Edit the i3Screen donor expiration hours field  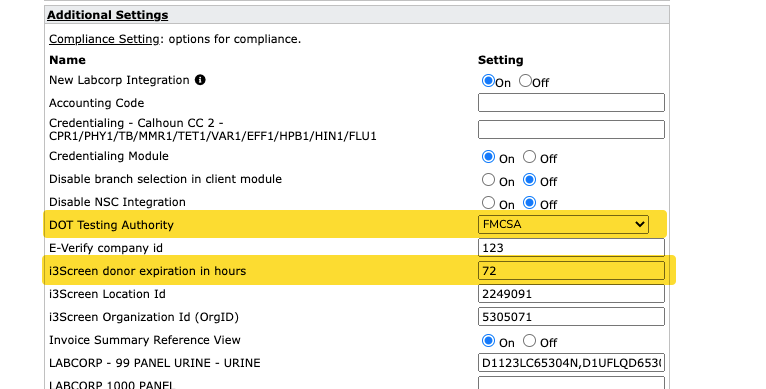pos(571,271)
